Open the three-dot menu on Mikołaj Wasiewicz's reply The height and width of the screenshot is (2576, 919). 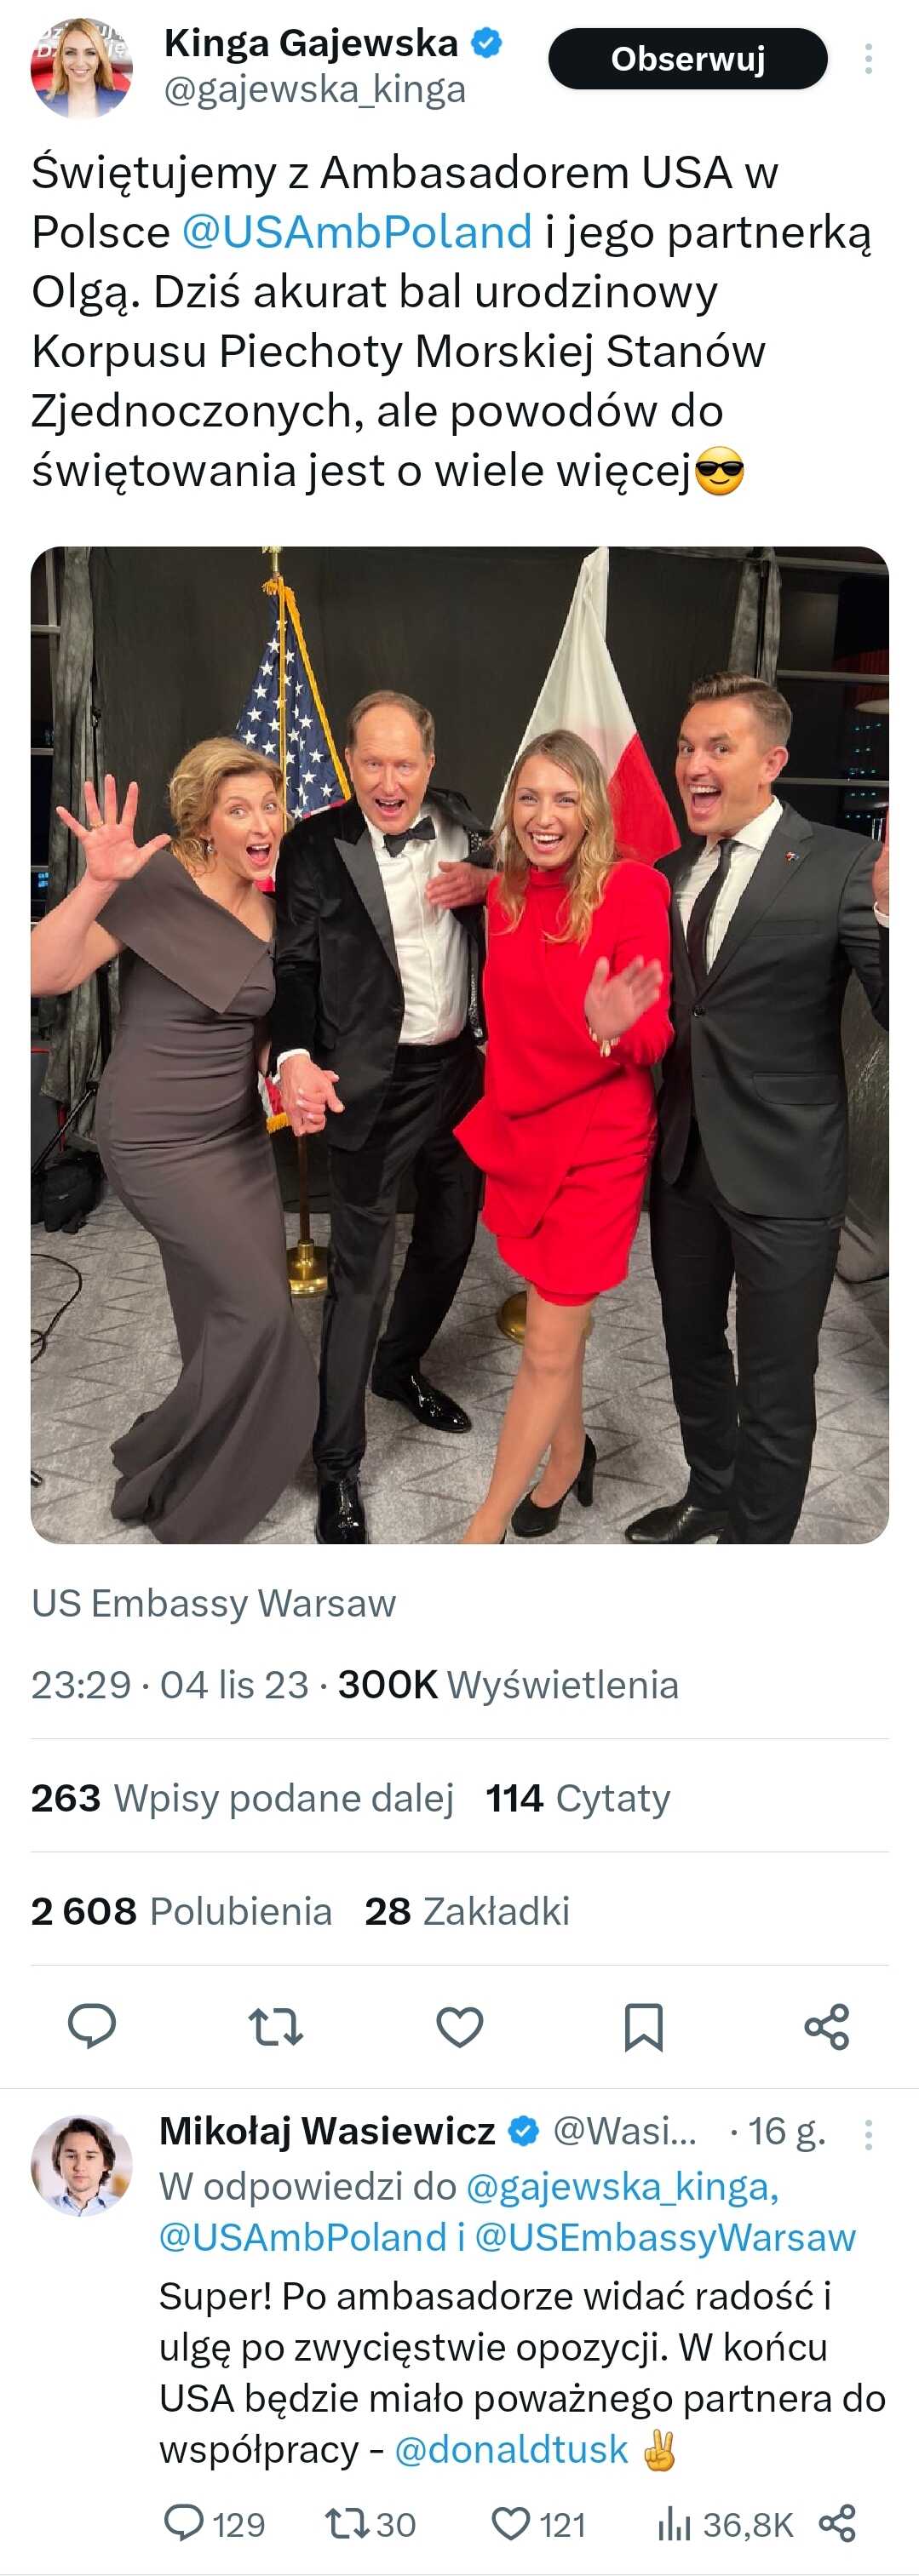click(x=868, y=2134)
